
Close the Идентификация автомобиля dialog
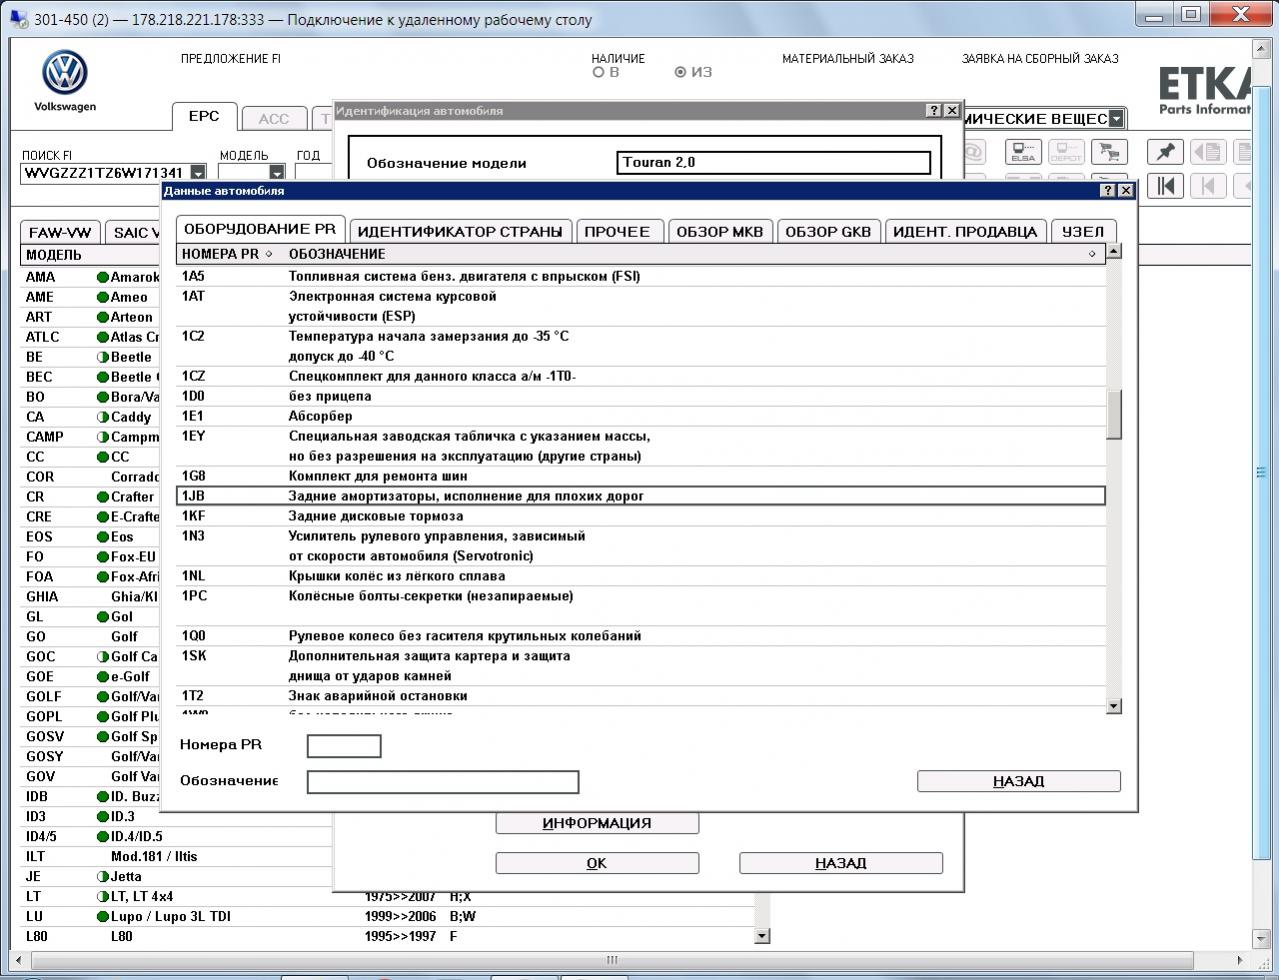point(952,110)
